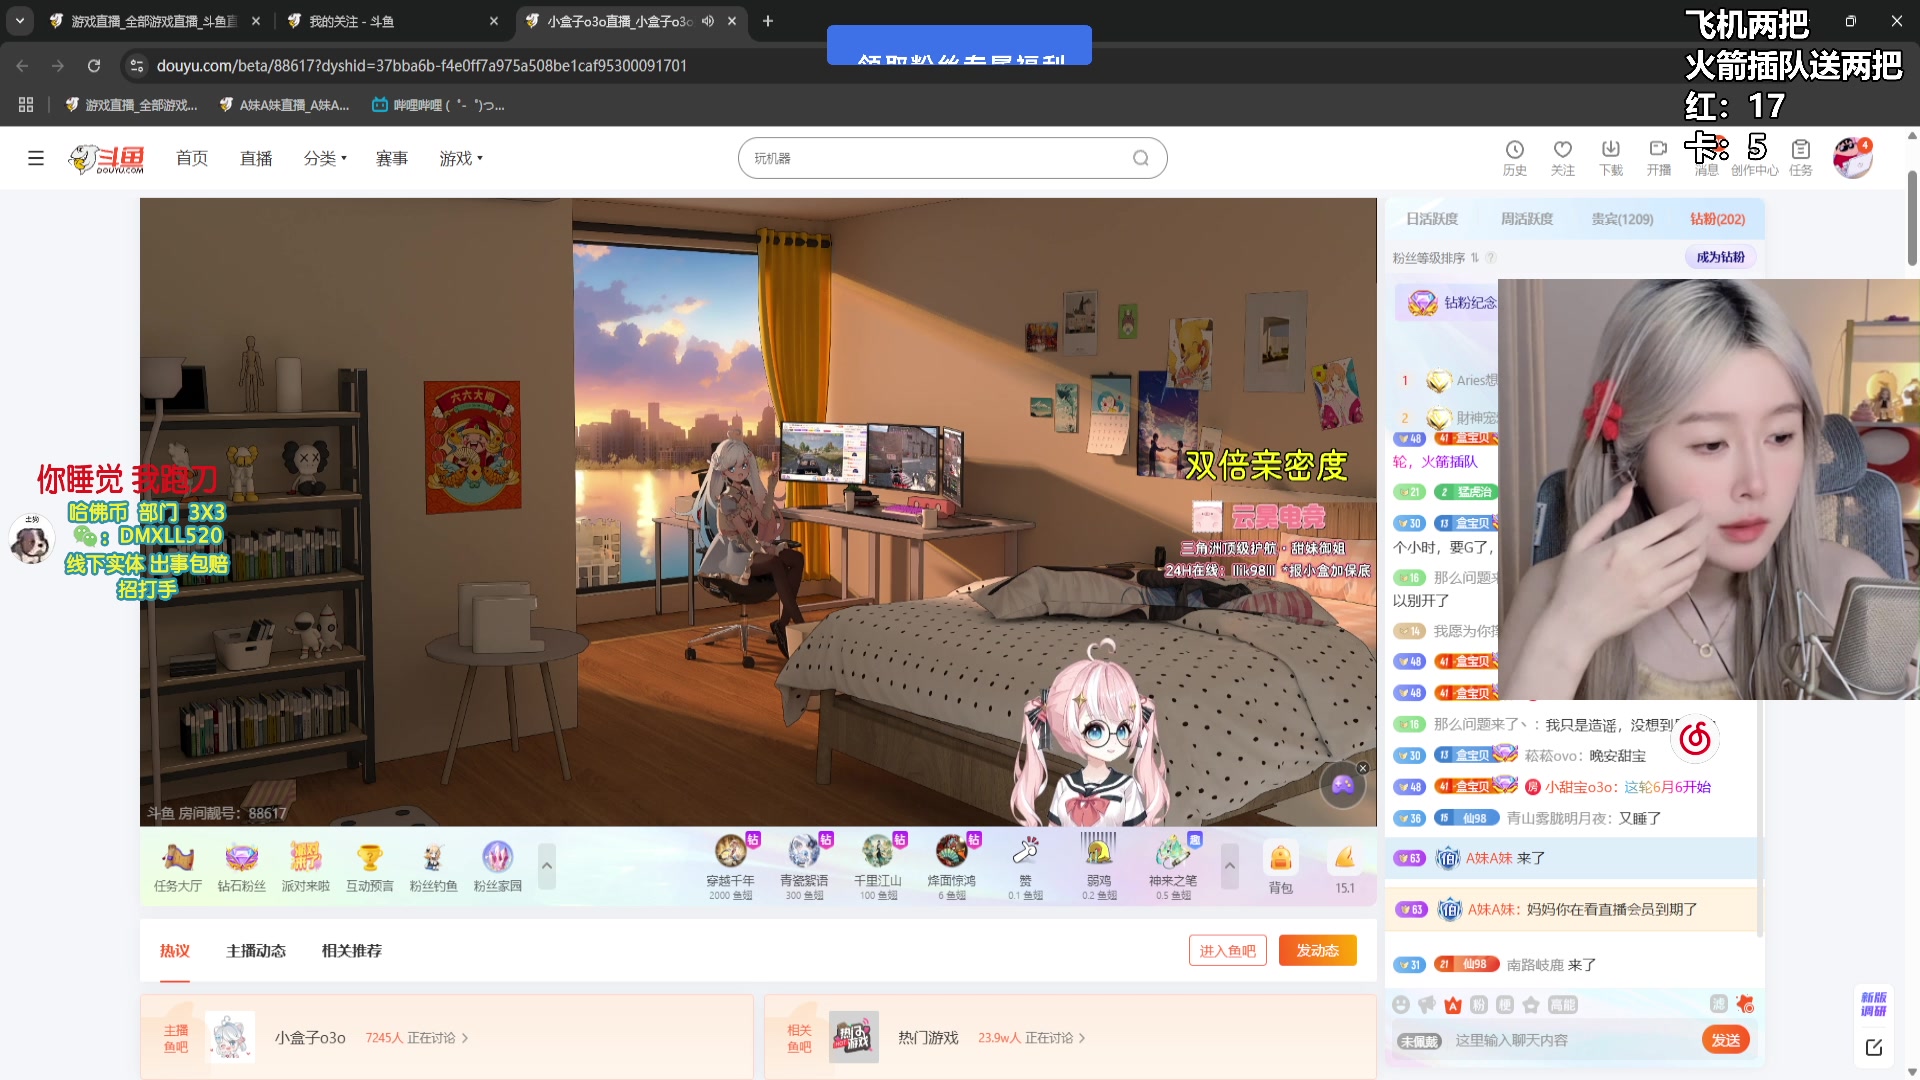1920x1080 pixels.
Task: Switch to 相关推荐 tab
Action: (x=352, y=950)
